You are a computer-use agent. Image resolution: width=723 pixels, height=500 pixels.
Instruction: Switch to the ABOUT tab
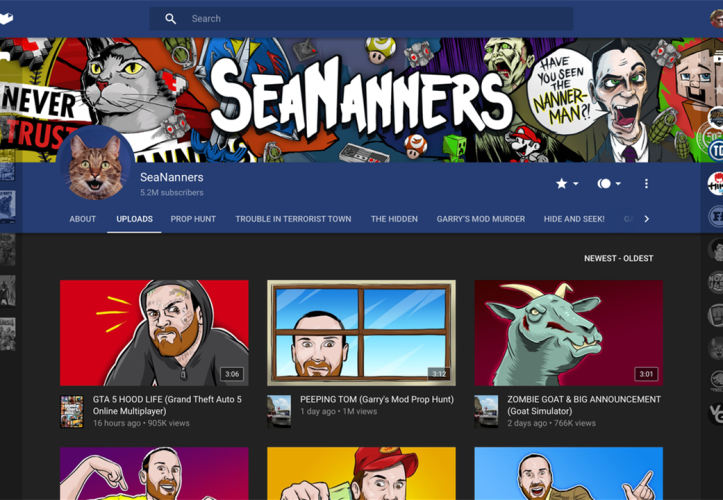(83, 219)
